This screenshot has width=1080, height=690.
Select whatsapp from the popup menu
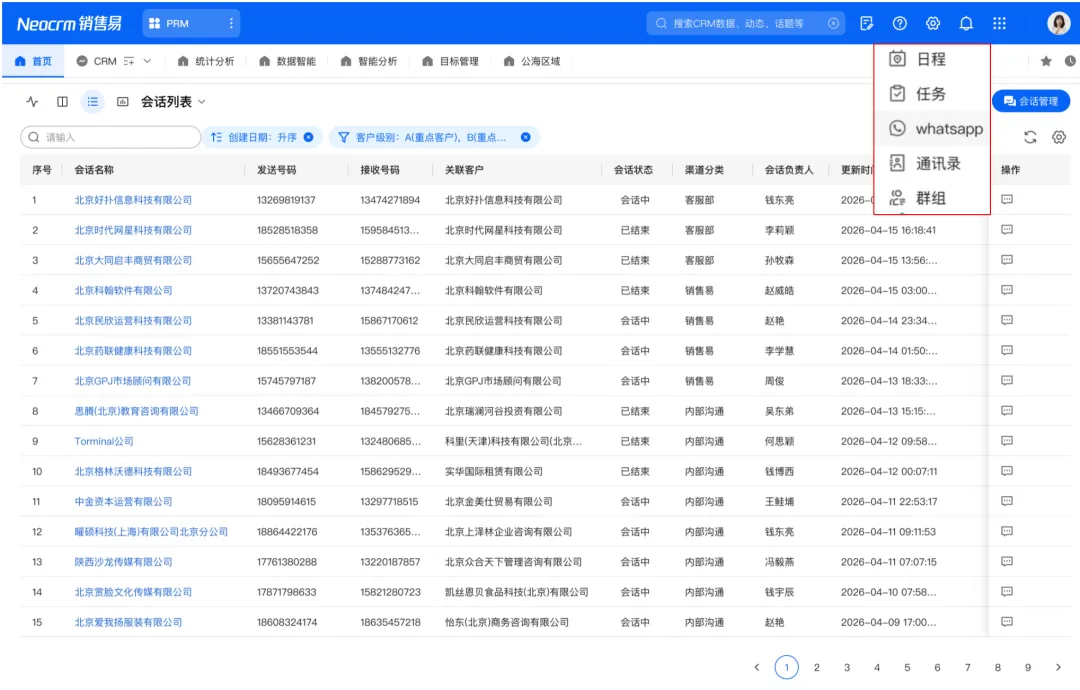(x=933, y=129)
